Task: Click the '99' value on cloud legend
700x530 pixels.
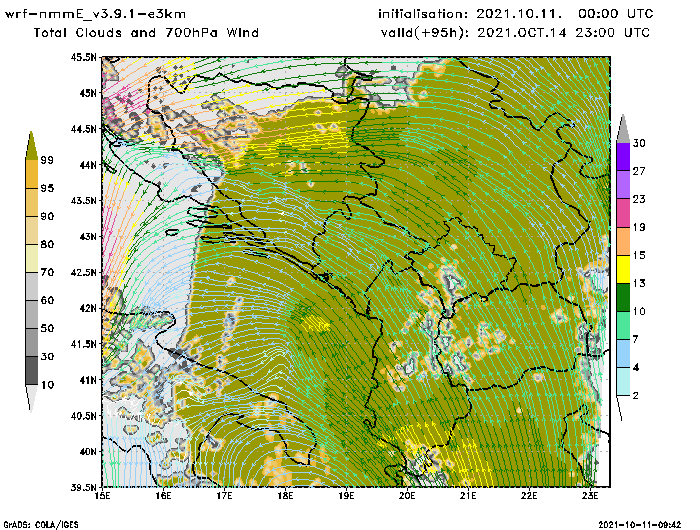Action: [x=47, y=160]
